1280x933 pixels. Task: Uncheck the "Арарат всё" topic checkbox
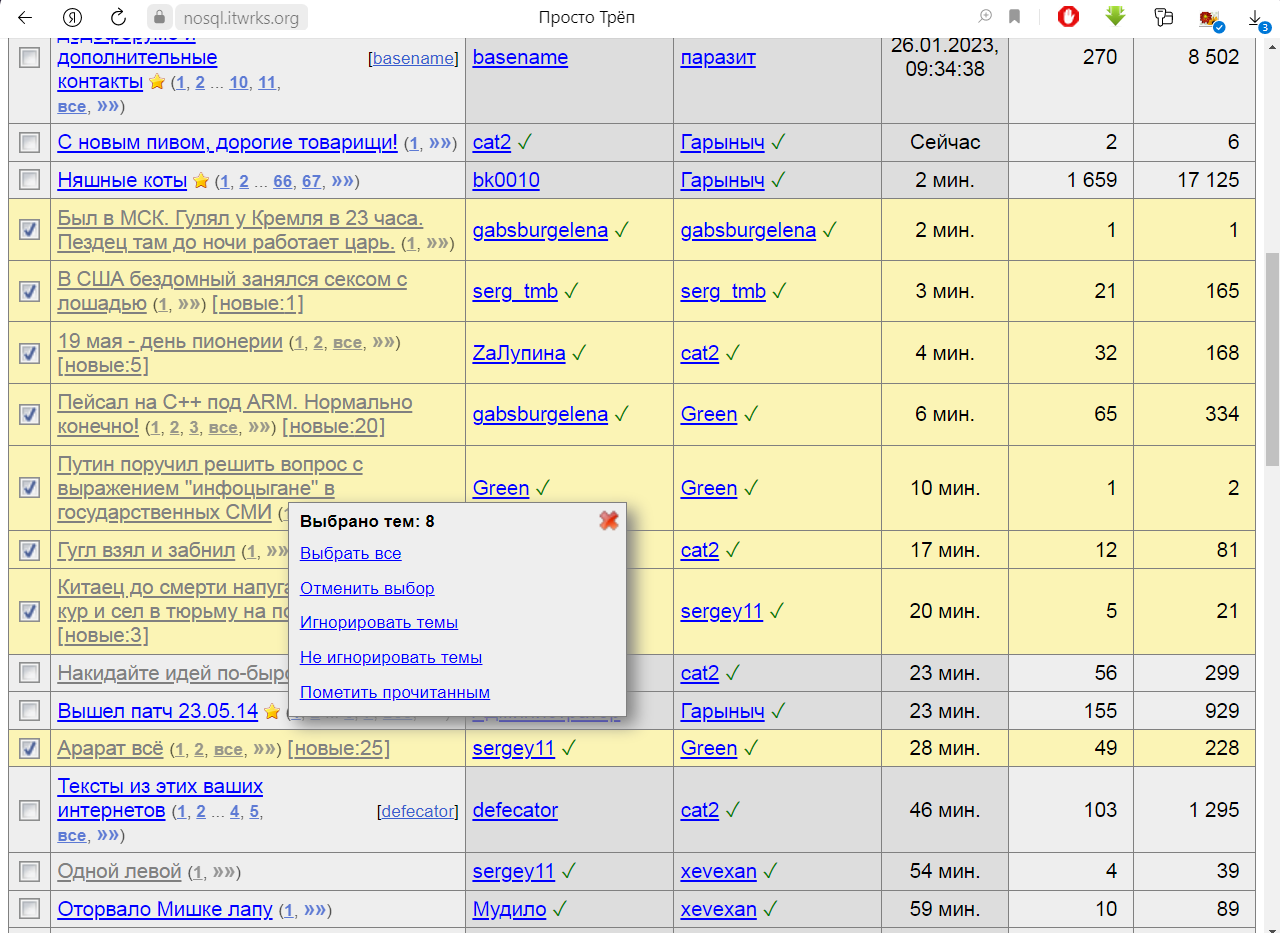[x=30, y=748]
